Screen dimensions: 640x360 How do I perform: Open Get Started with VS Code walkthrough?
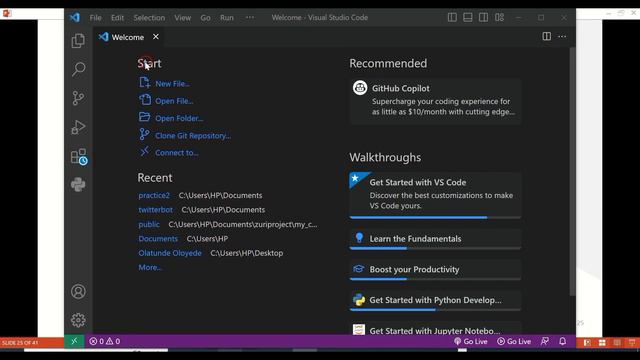point(435,195)
